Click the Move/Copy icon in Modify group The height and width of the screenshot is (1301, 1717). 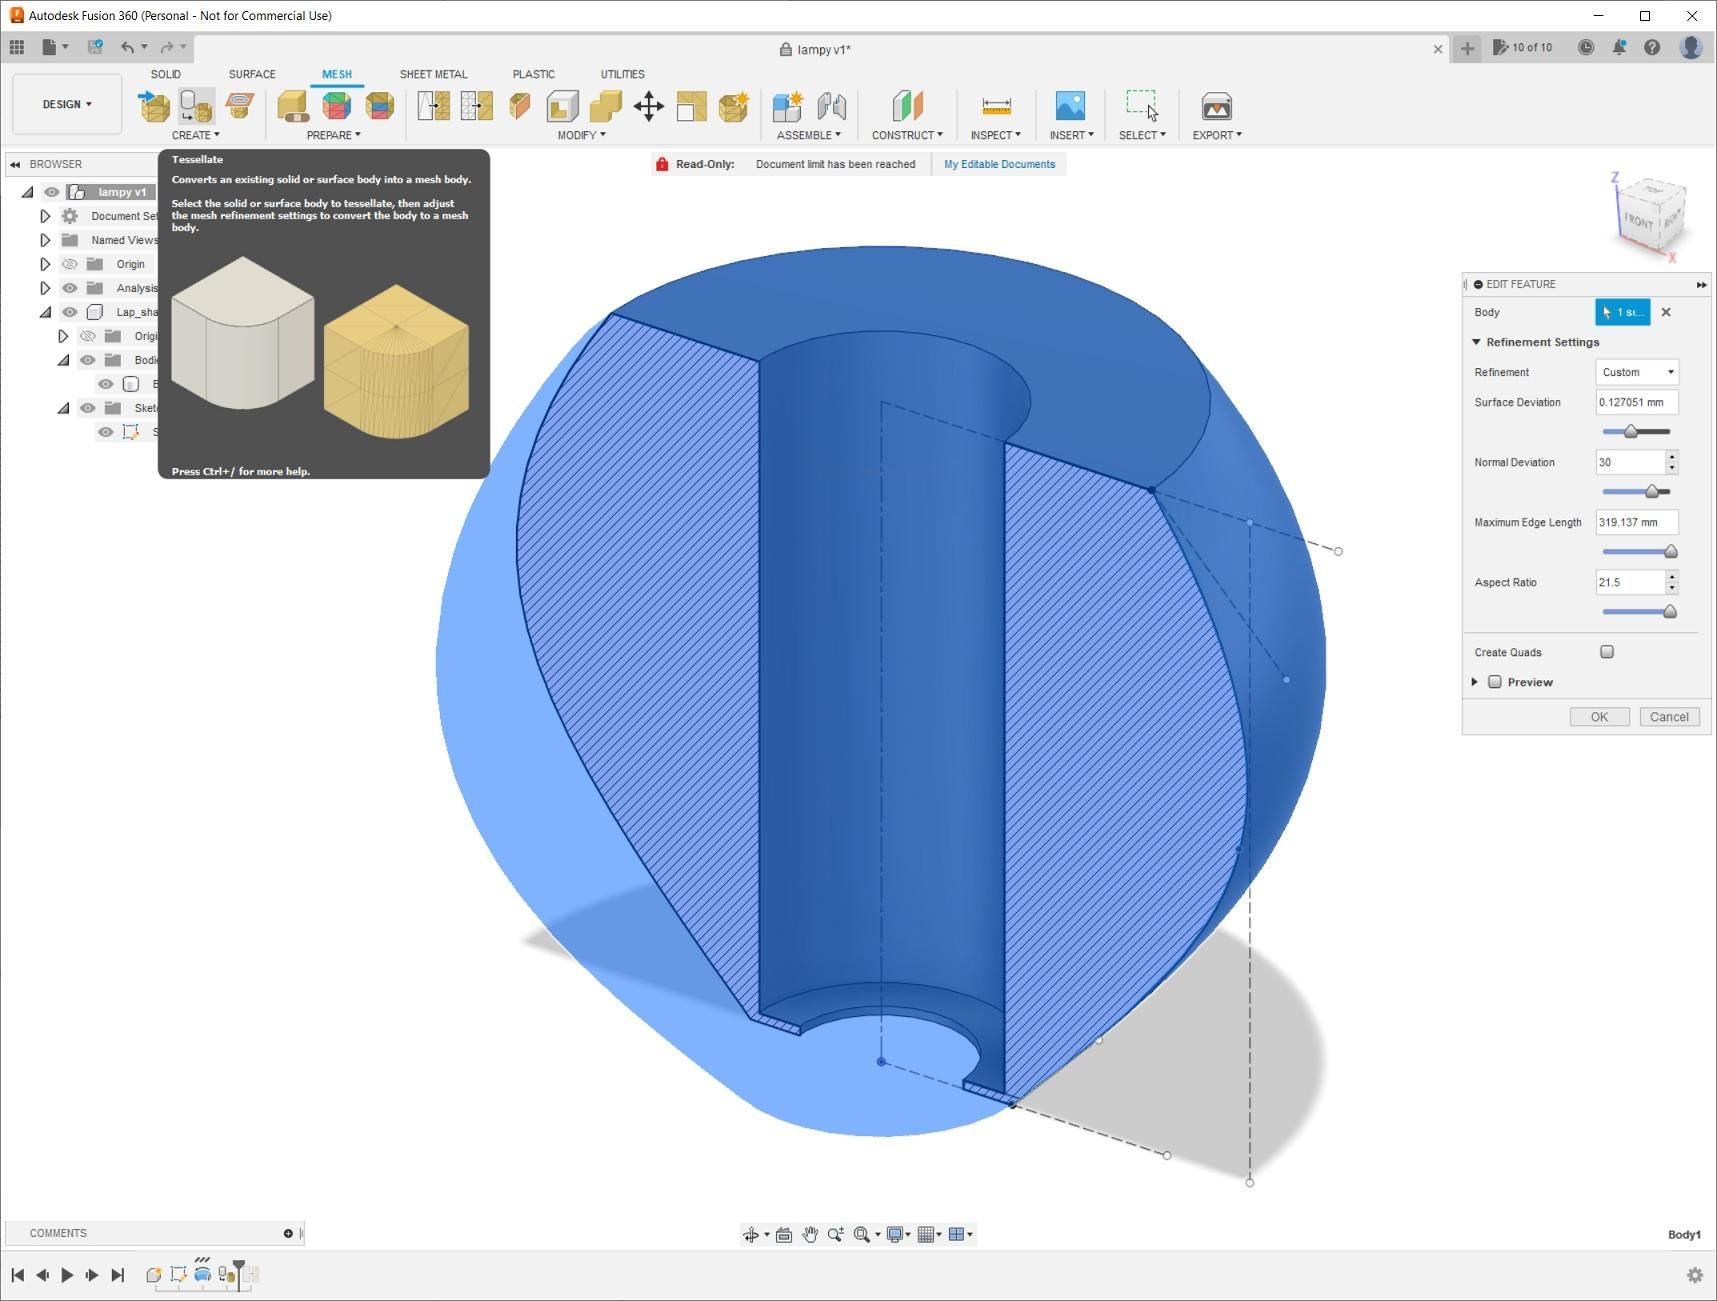point(649,107)
